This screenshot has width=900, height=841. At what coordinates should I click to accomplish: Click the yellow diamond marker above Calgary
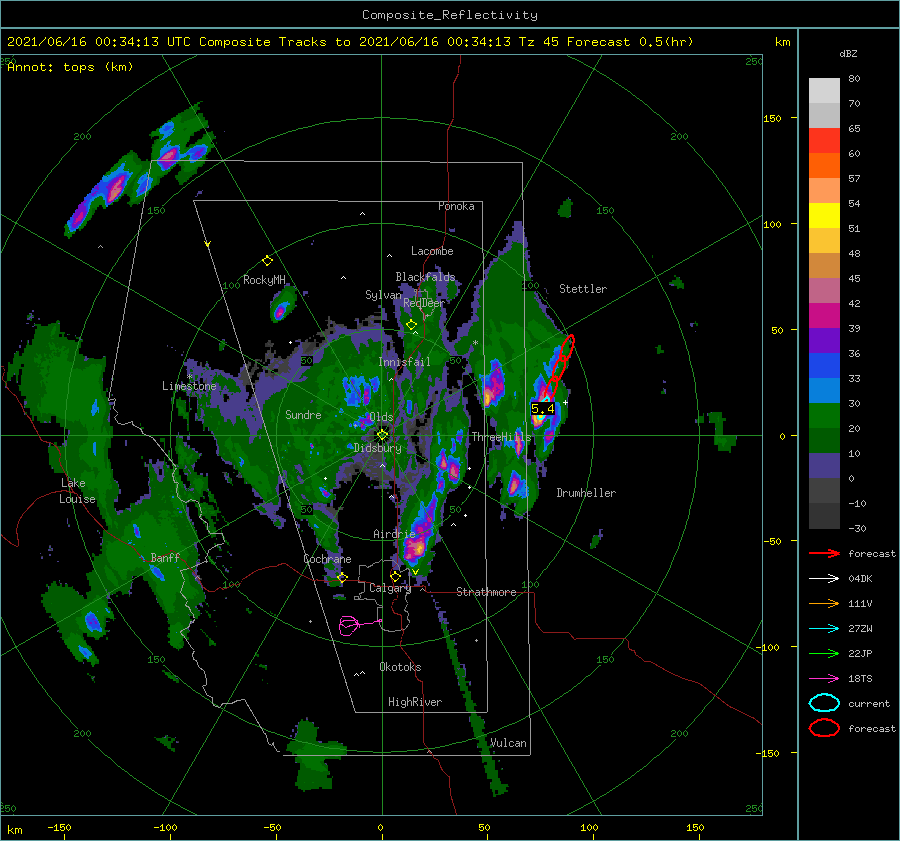pos(395,576)
